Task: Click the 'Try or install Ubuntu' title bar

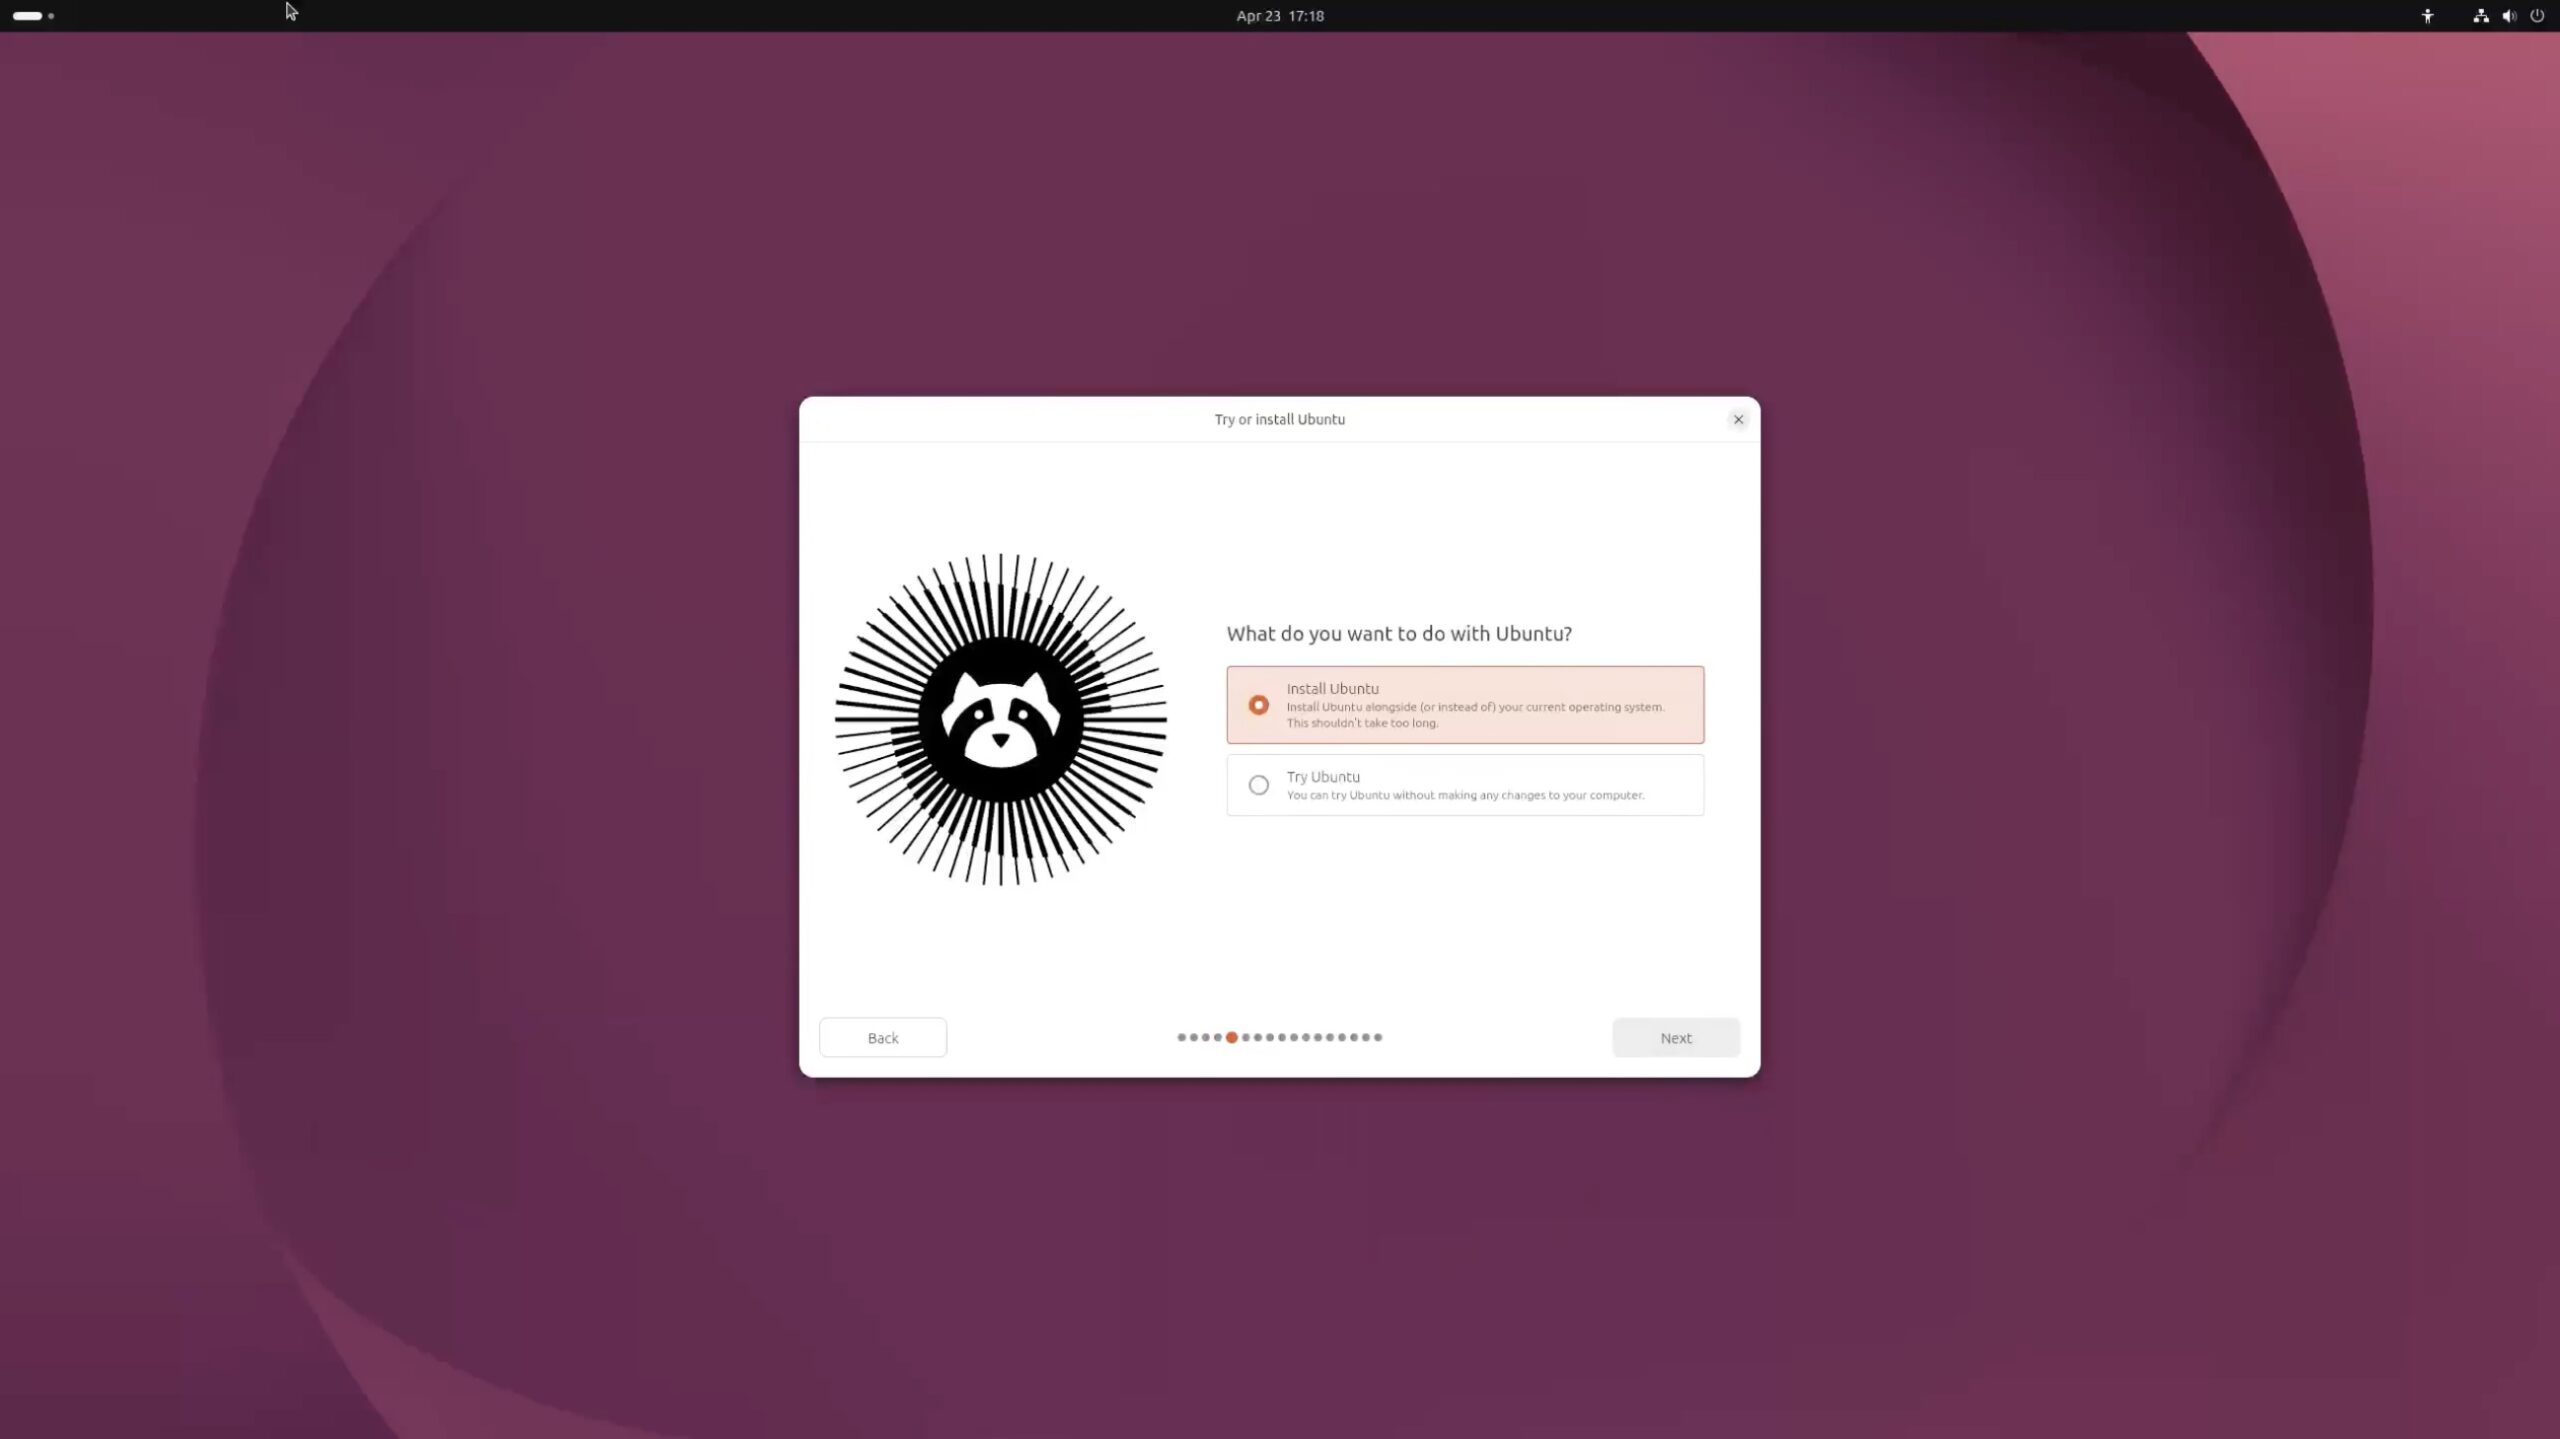Action: [1278, 419]
